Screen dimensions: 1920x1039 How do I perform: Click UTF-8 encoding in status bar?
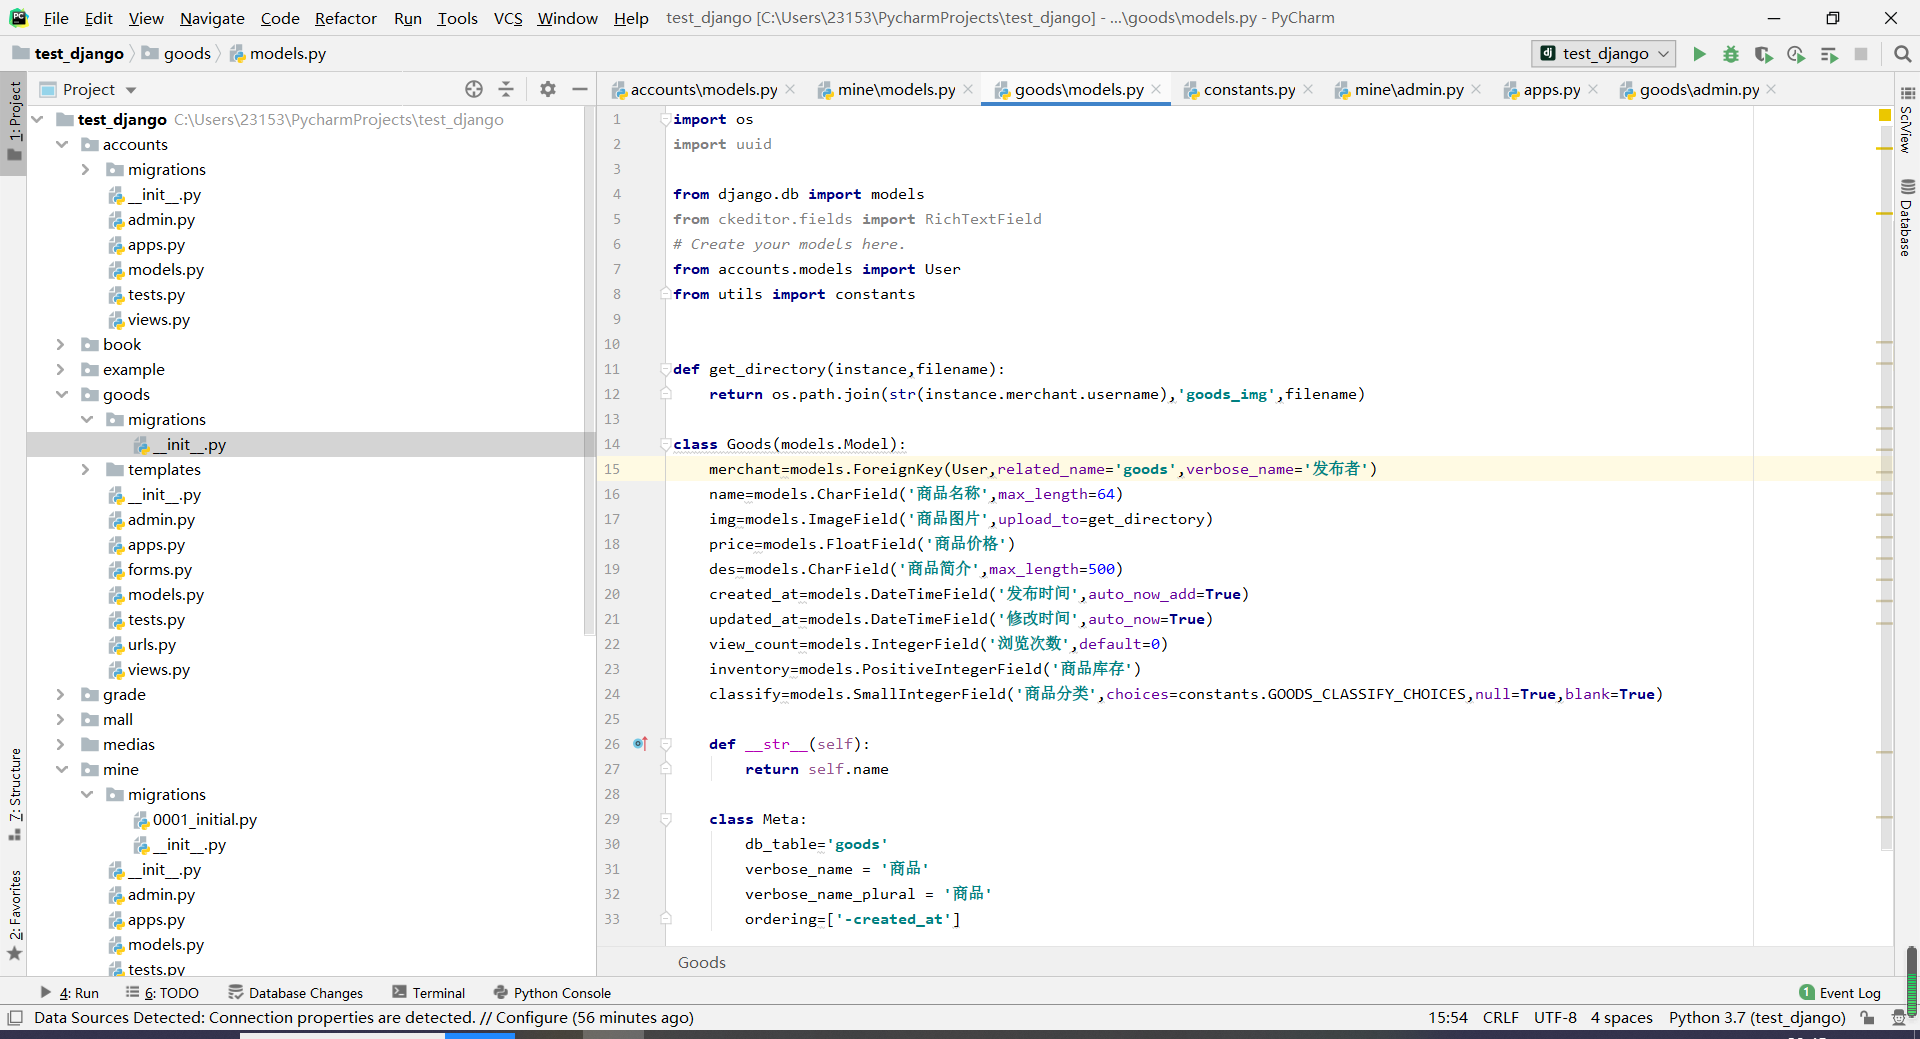pos(1555,1018)
